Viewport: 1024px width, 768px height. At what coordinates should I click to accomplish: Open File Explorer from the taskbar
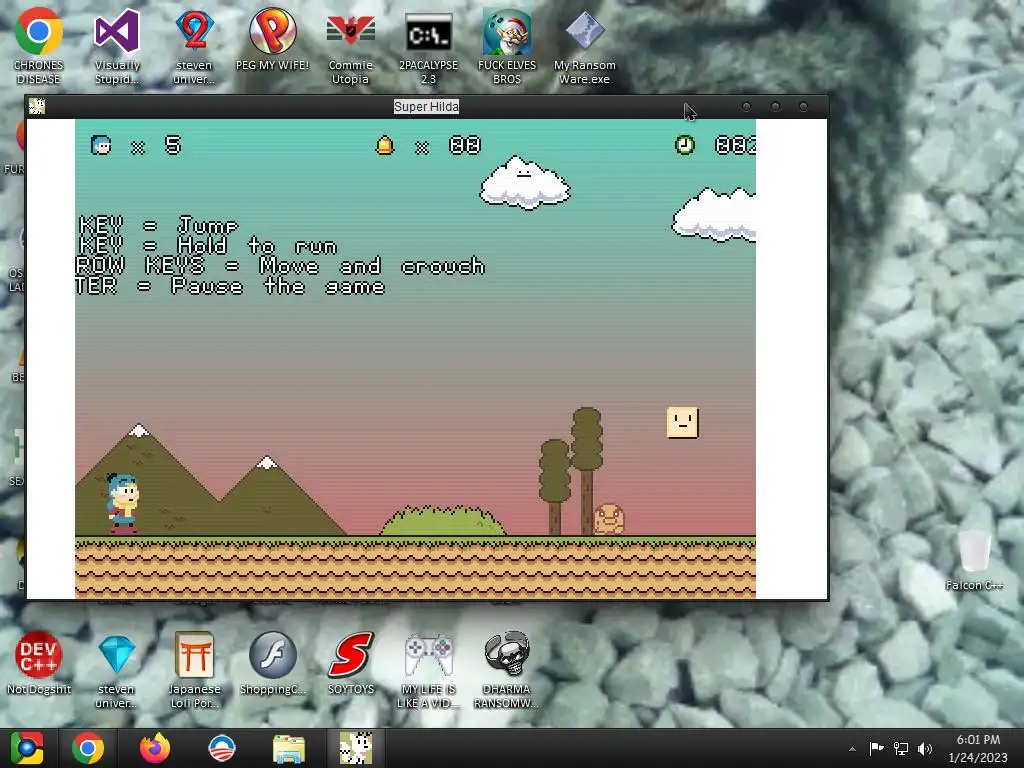(289, 748)
